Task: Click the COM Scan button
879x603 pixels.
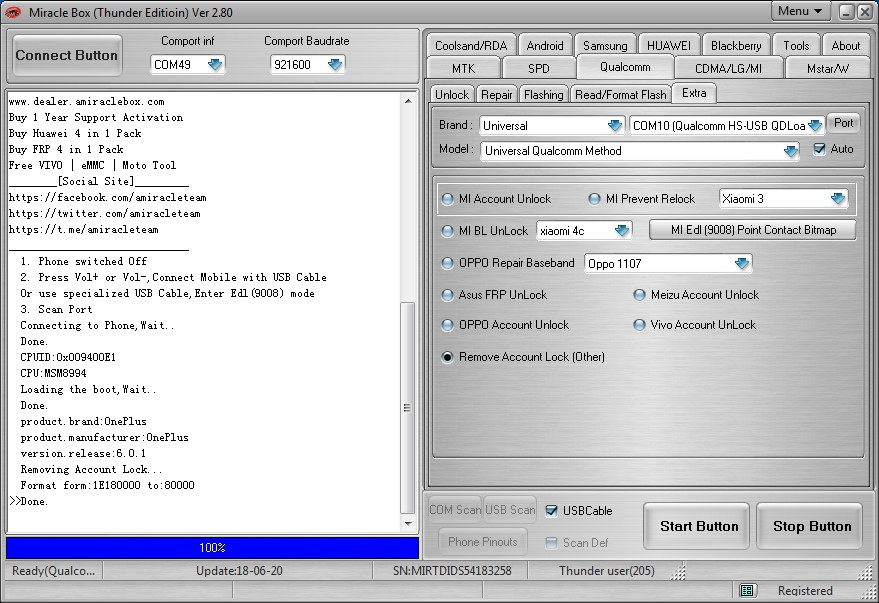Action: pos(455,509)
